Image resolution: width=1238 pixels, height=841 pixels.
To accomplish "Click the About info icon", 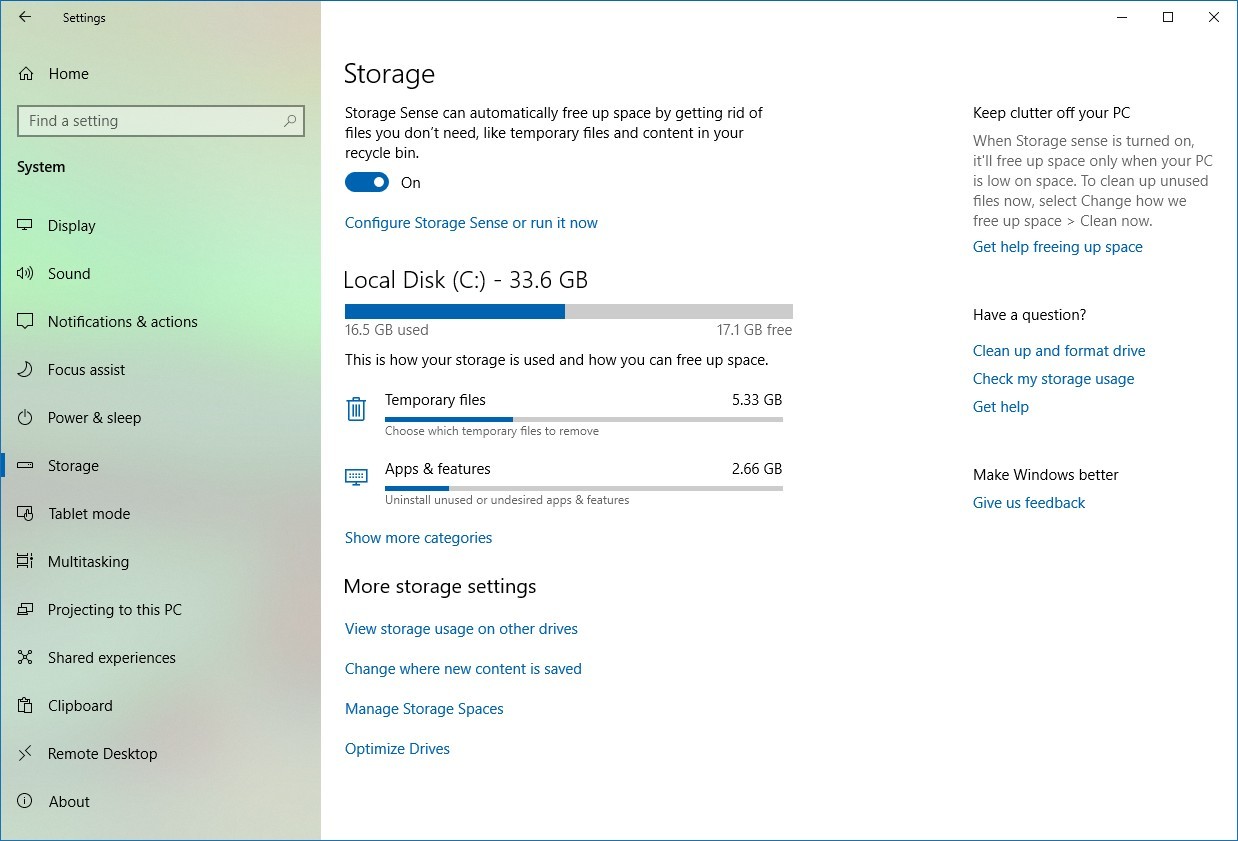I will point(25,802).
